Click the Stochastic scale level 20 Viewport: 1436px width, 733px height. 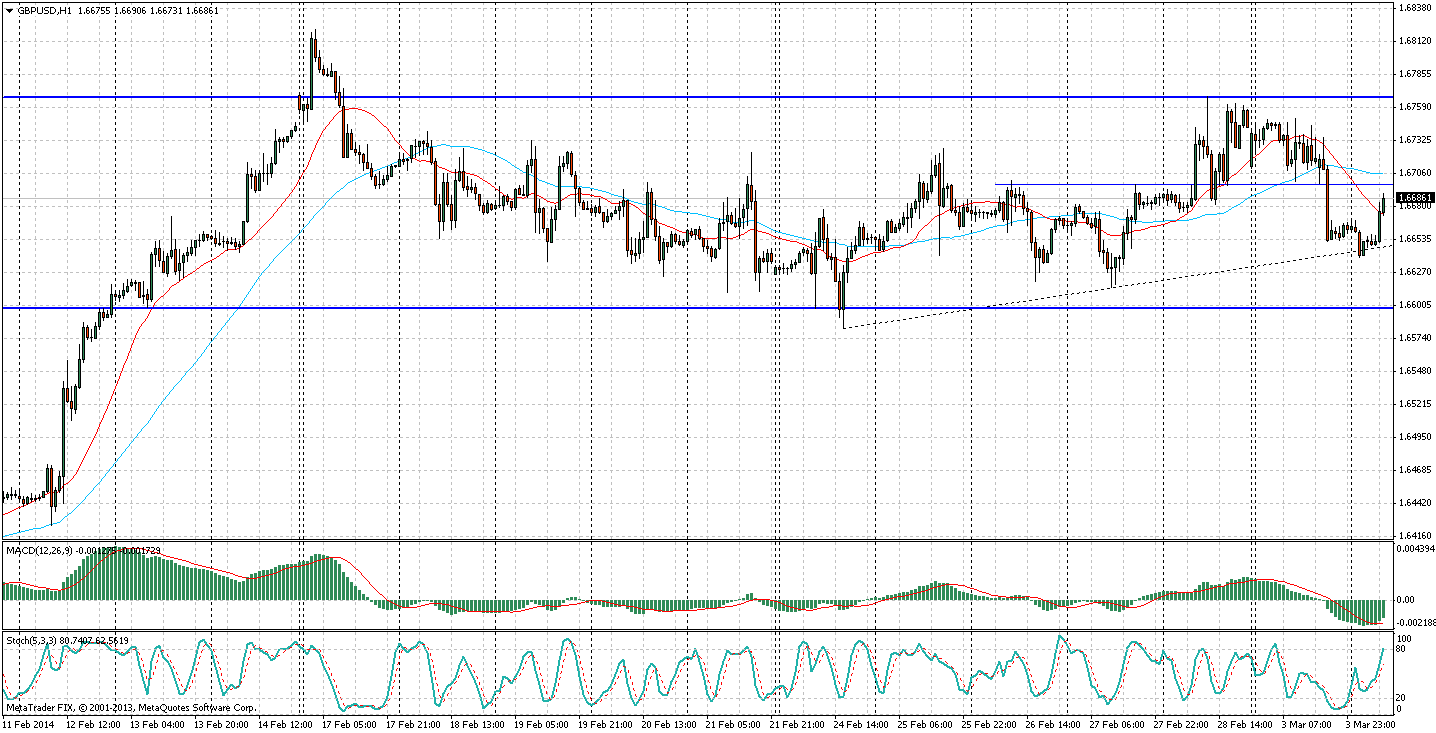pyautogui.click(x=1401, y=697)
